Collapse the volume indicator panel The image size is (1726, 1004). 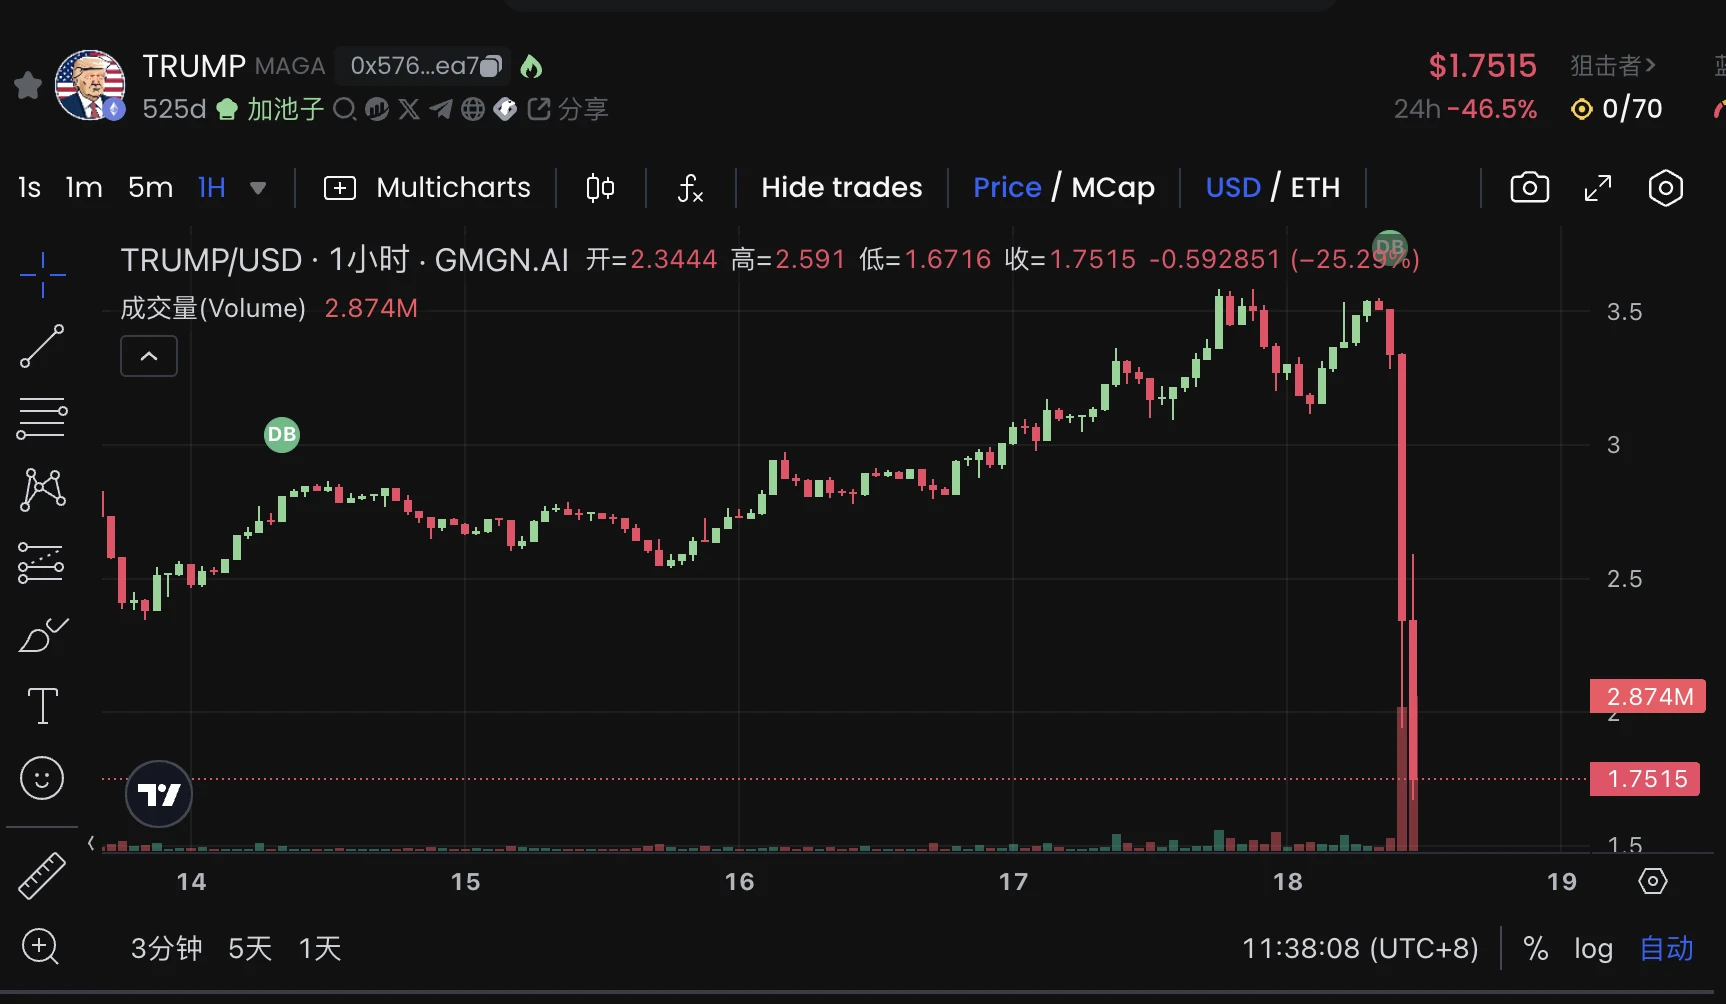[x=148, y=356]
